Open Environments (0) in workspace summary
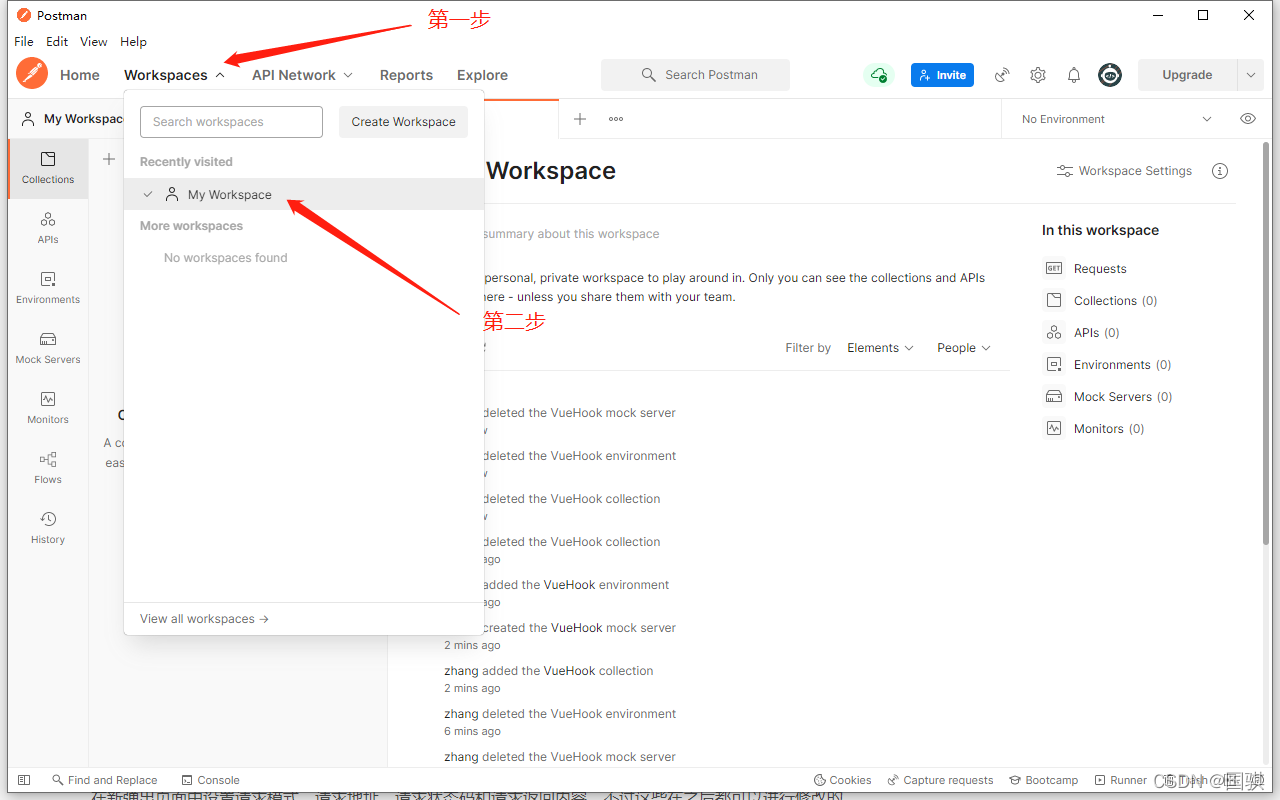The width and height of the screenshot is (1280, 800). [1108, 364]
